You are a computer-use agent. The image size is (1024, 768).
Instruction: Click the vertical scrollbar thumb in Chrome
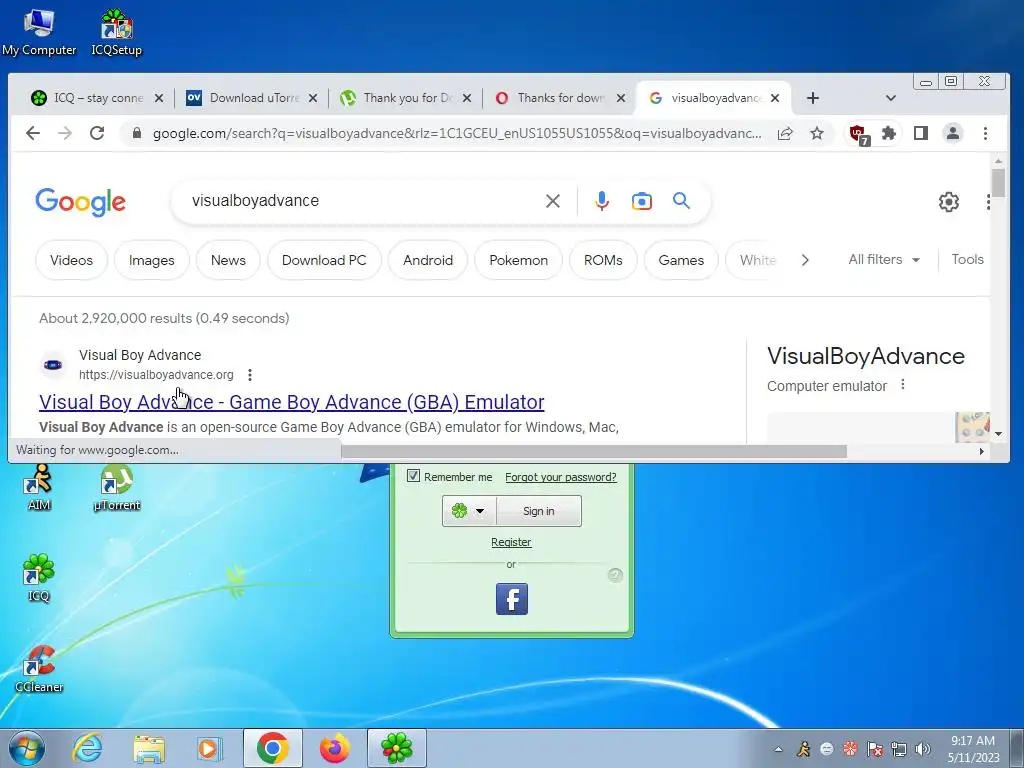tap(998, 182)
